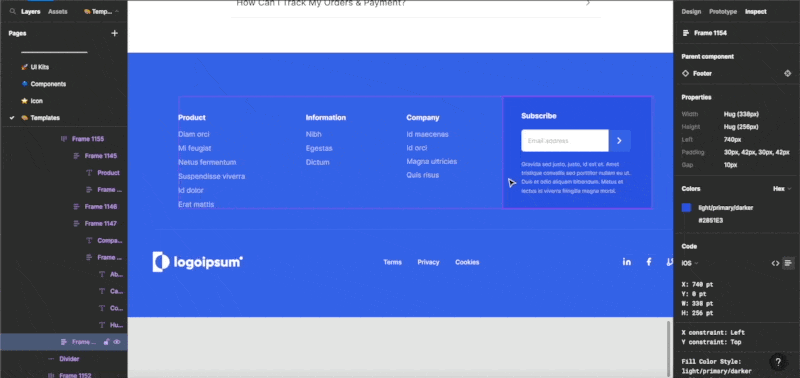Click the Cookies link in the footer

click(467, 262)
